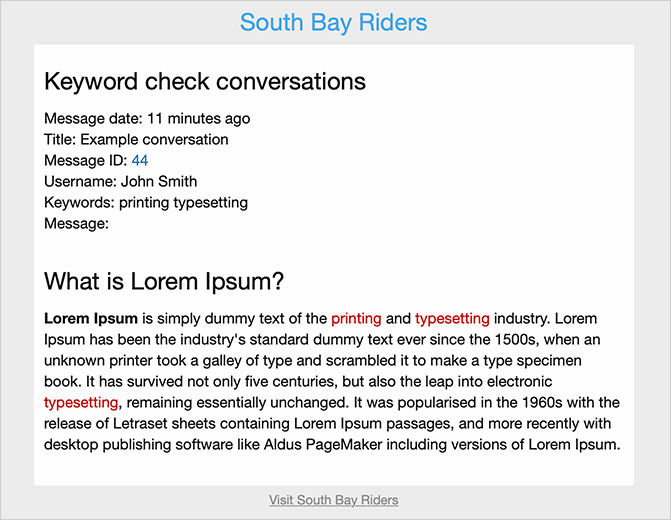
Task: Open the South Bay Riders header link
Action: (333, 22)
